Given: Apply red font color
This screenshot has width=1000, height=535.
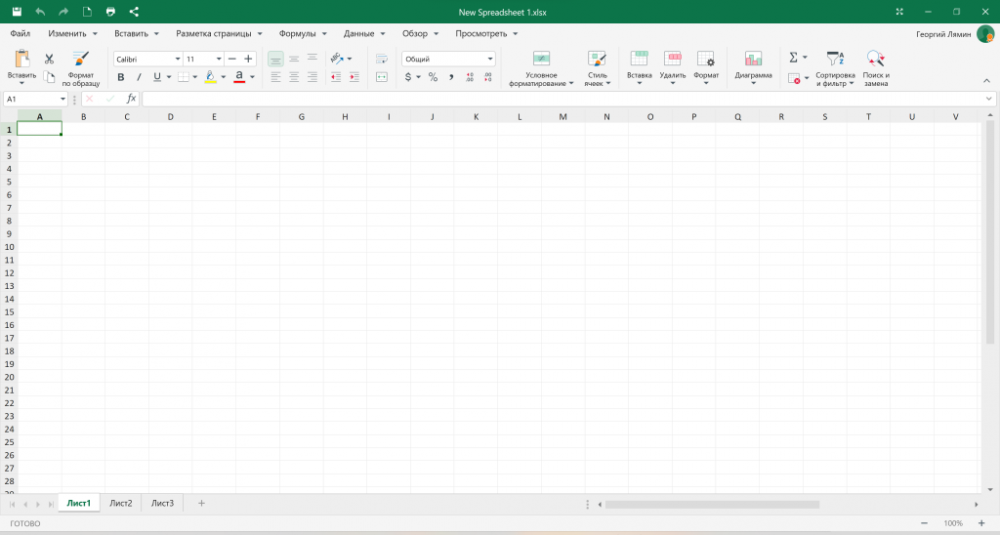Looking at the screenshot, I should 239,77.
